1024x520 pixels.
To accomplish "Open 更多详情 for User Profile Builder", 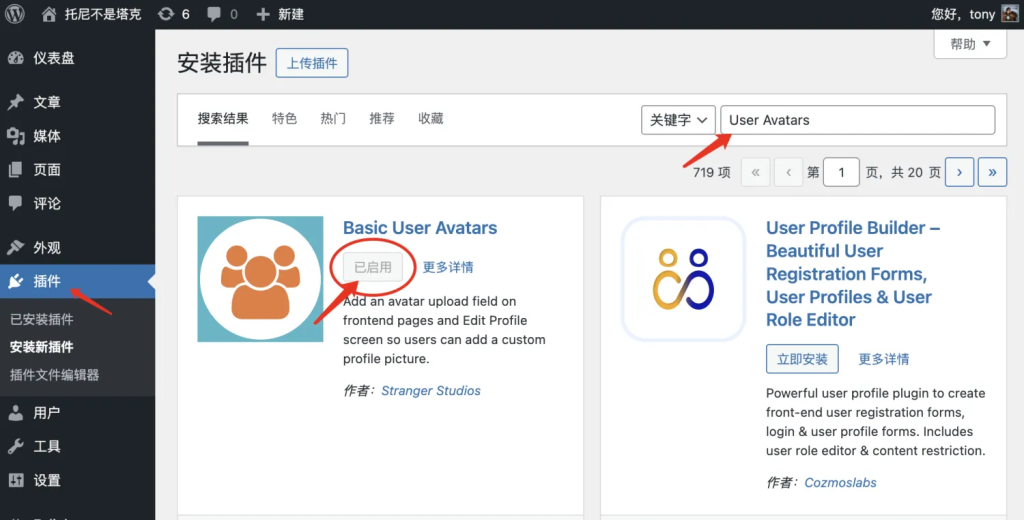I will pos(884,359).
